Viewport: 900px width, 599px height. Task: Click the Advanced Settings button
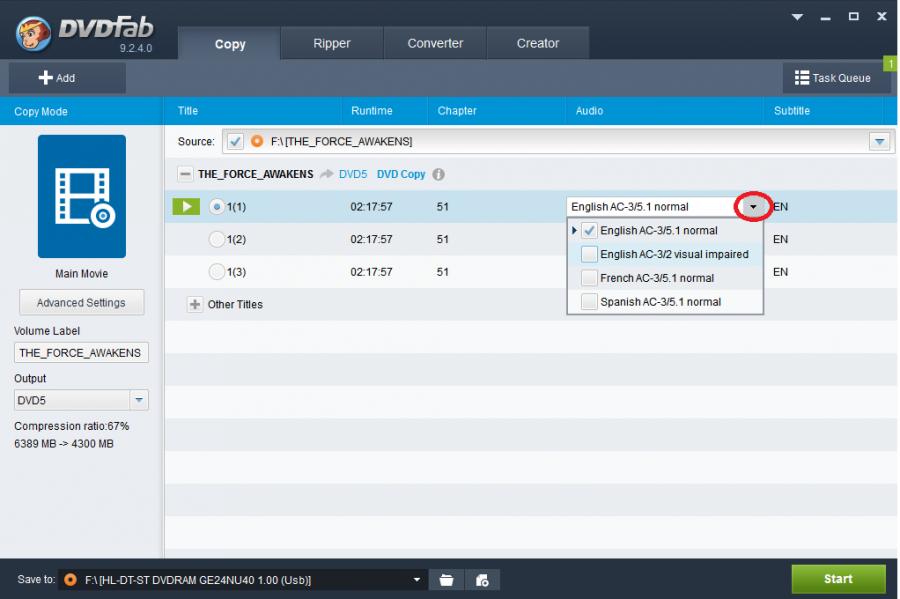[x=81, y=303]
